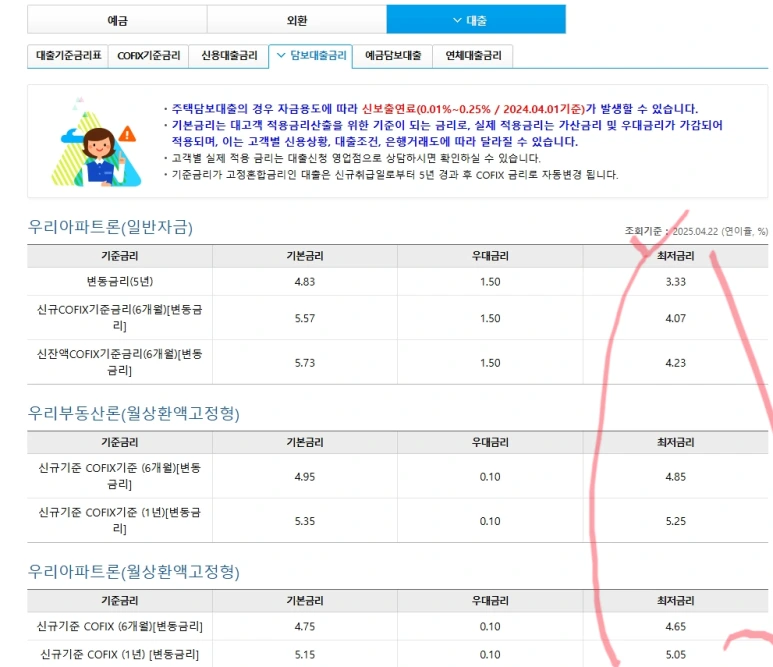Click the 4.95 base rate cell
This screenshot has width=773, height=667.
305,477
